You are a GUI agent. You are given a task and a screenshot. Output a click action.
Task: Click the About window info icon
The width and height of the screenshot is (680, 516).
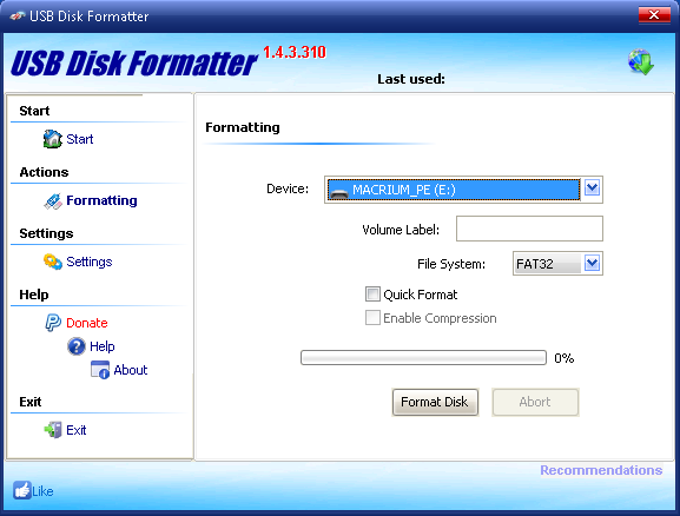click(x=100, y=370)
